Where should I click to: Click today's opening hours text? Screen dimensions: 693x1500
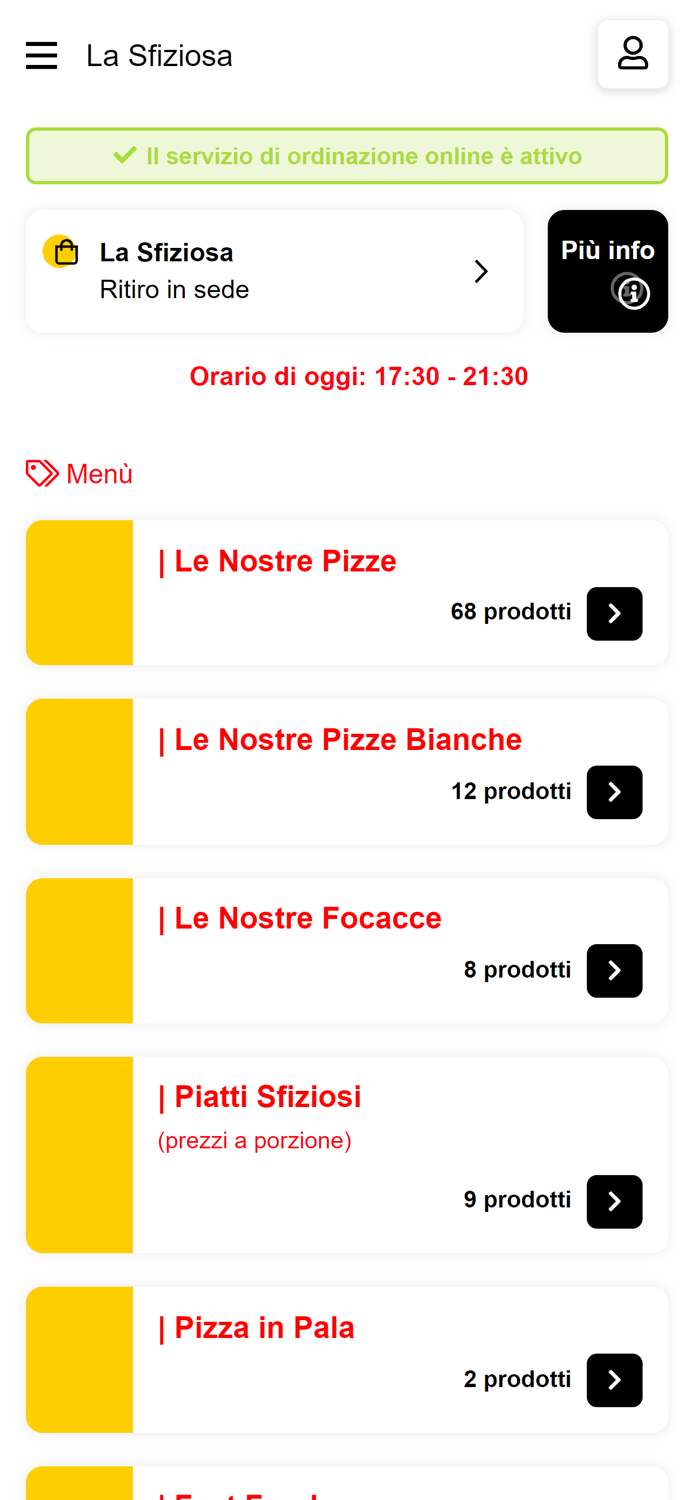click(360, 376)
